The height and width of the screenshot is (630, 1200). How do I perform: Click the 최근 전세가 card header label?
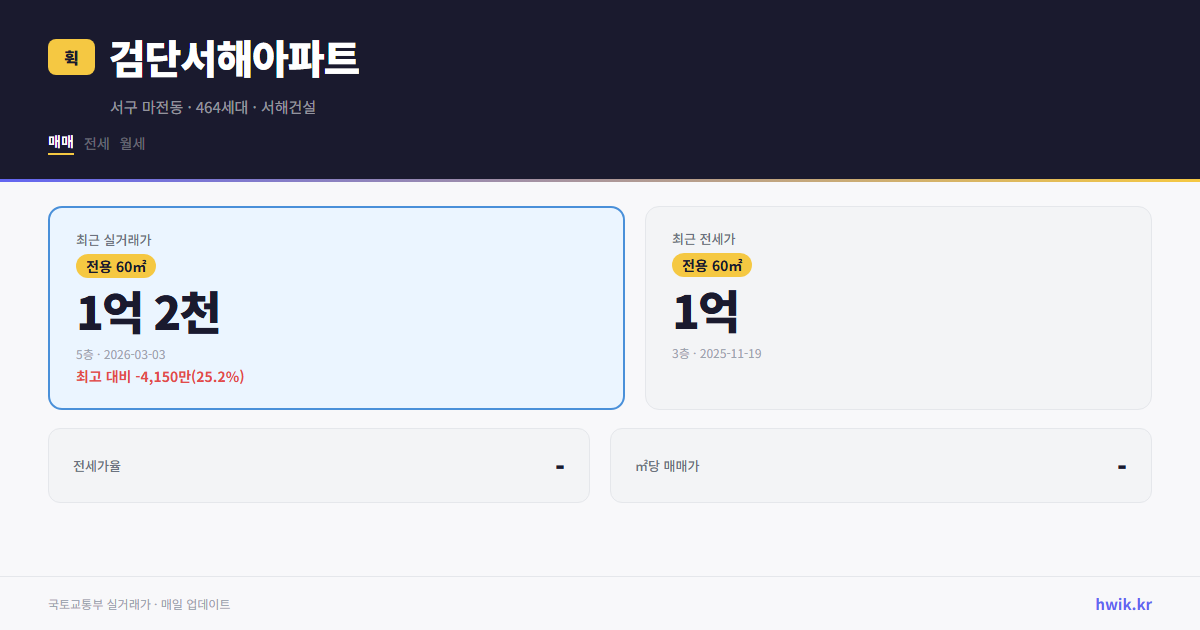[x=707, y=240]
